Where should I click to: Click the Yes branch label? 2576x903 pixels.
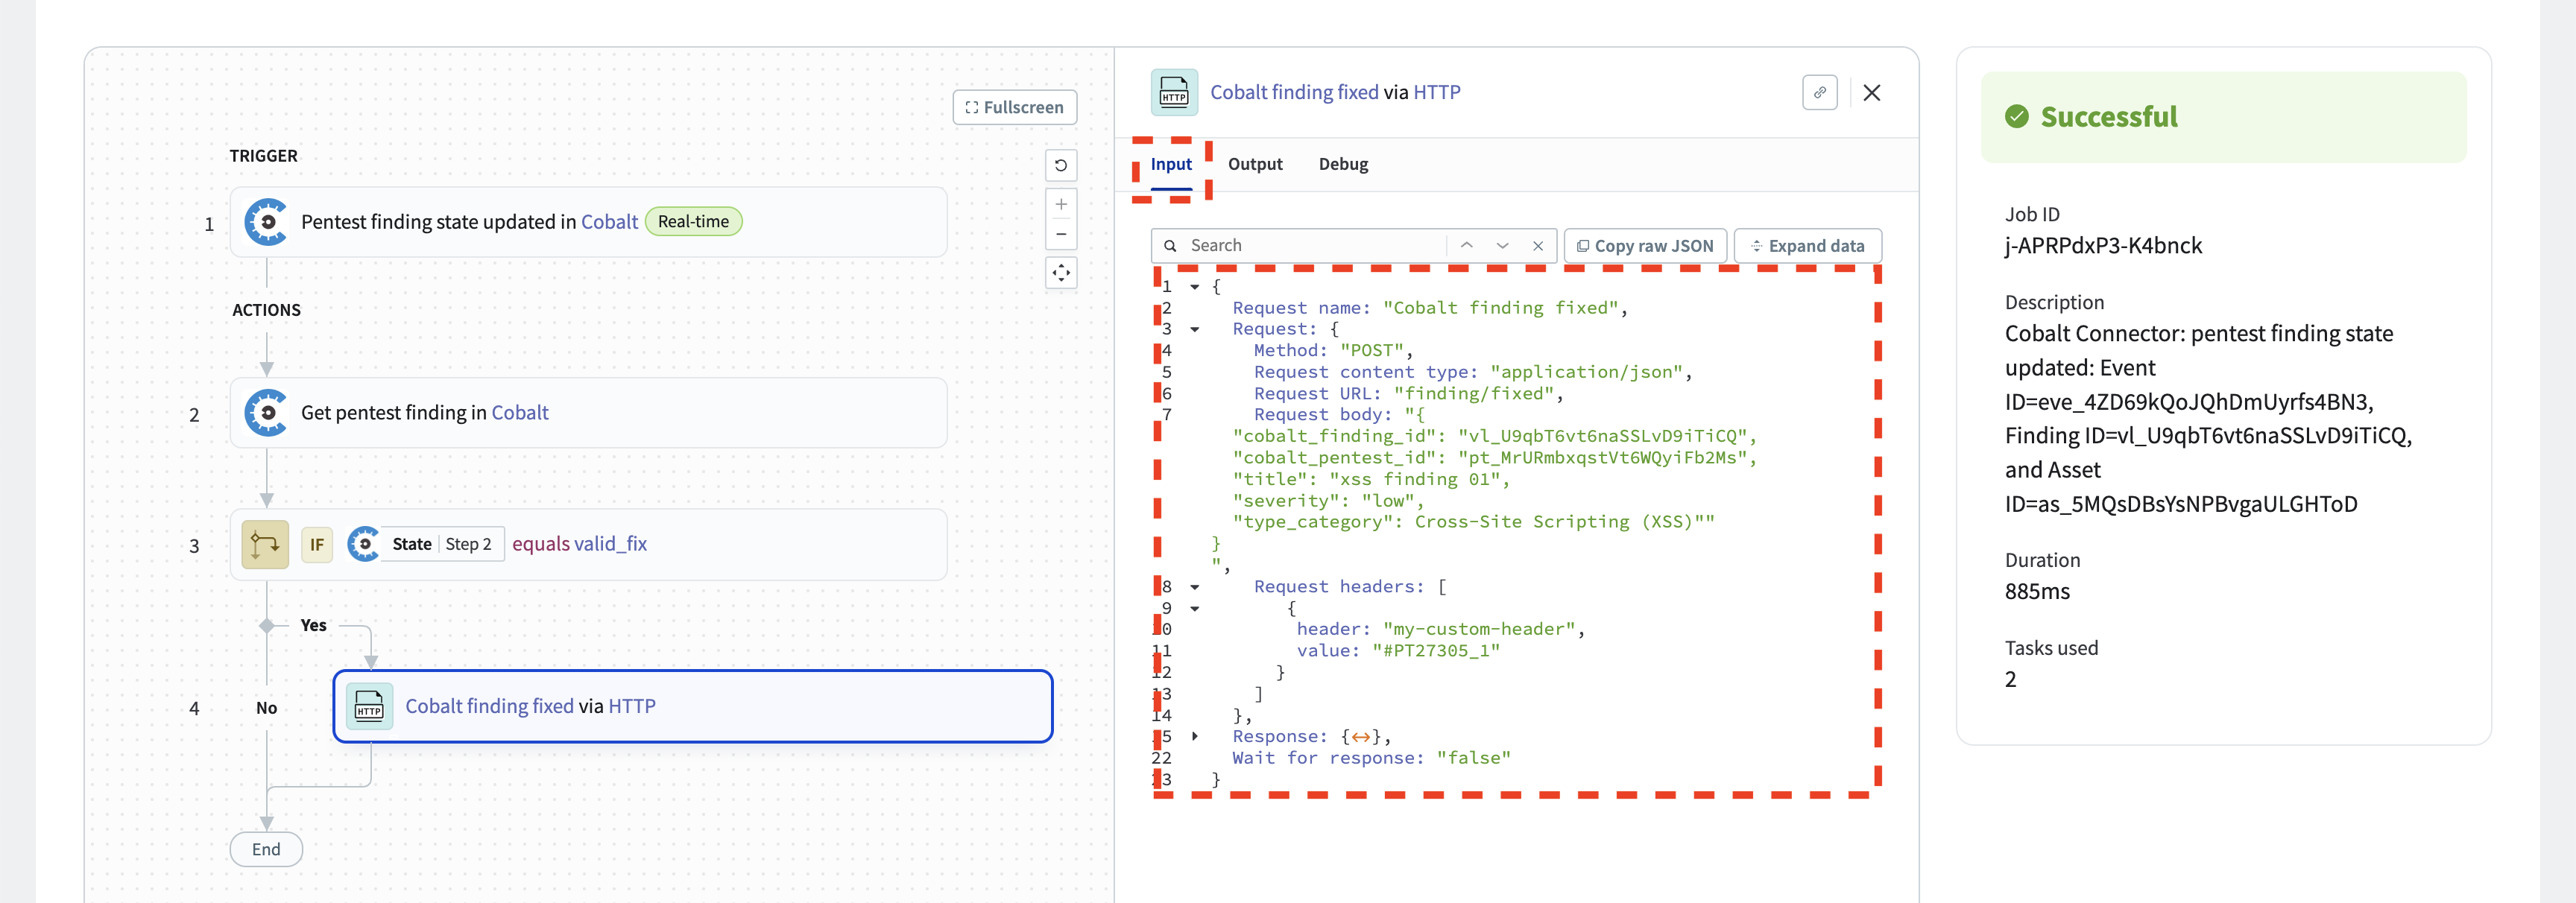point(313,626)
